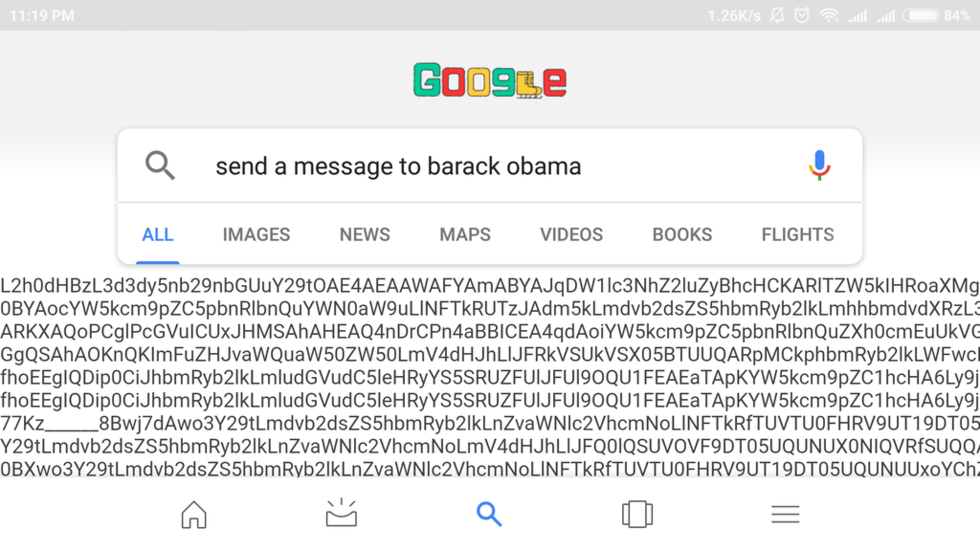Screen dimensions: 980x551
Task: Show VIDEOS search results
Action: (x=571, y=235)
